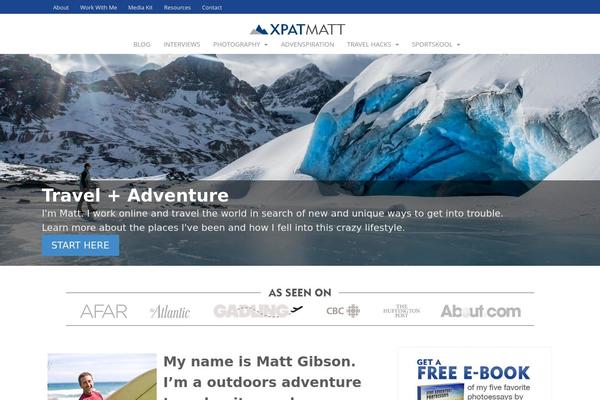The width and height of the screenshot is (600, 400).
Task: Visit the Resources link
Action: point(177,7)
